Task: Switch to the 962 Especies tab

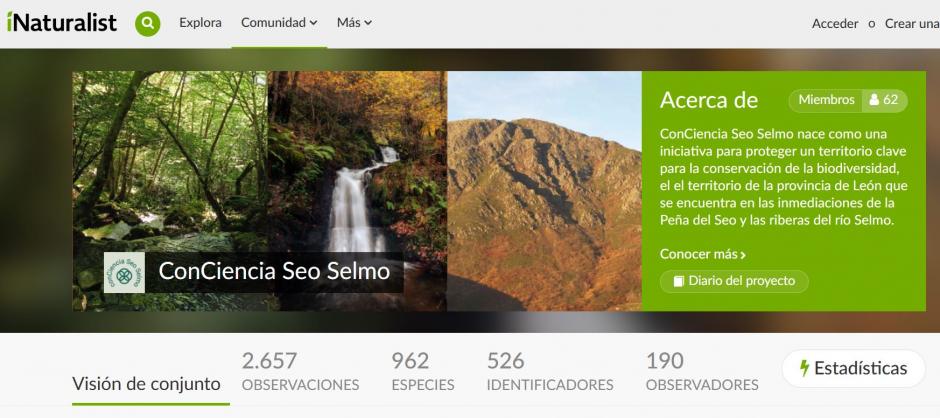Action: (423, 372)
